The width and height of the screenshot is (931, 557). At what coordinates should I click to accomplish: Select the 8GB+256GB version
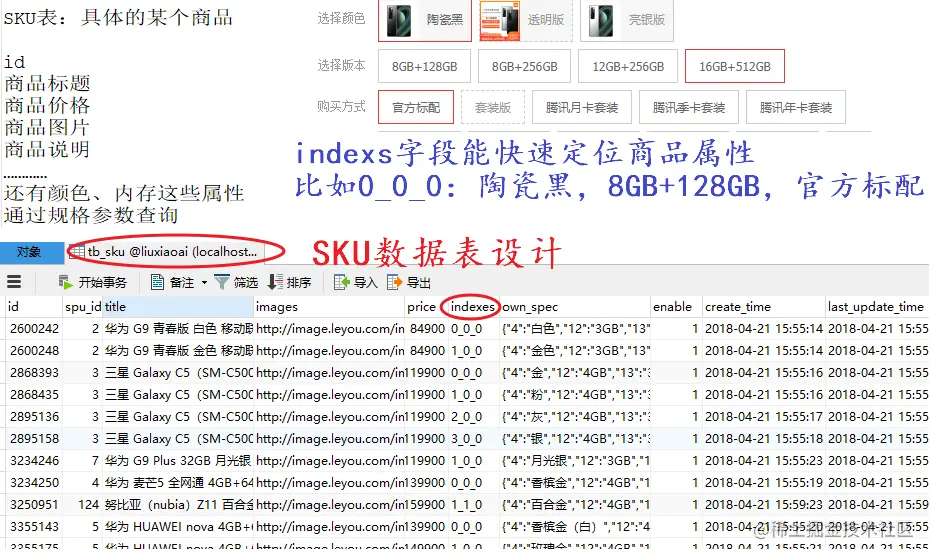tap(524, 67)
